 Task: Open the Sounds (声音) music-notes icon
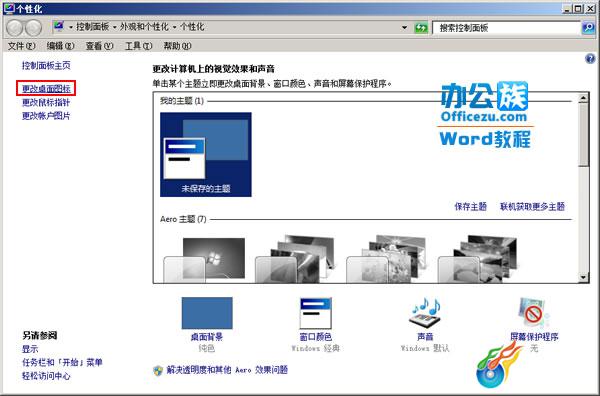coord(425,313)
